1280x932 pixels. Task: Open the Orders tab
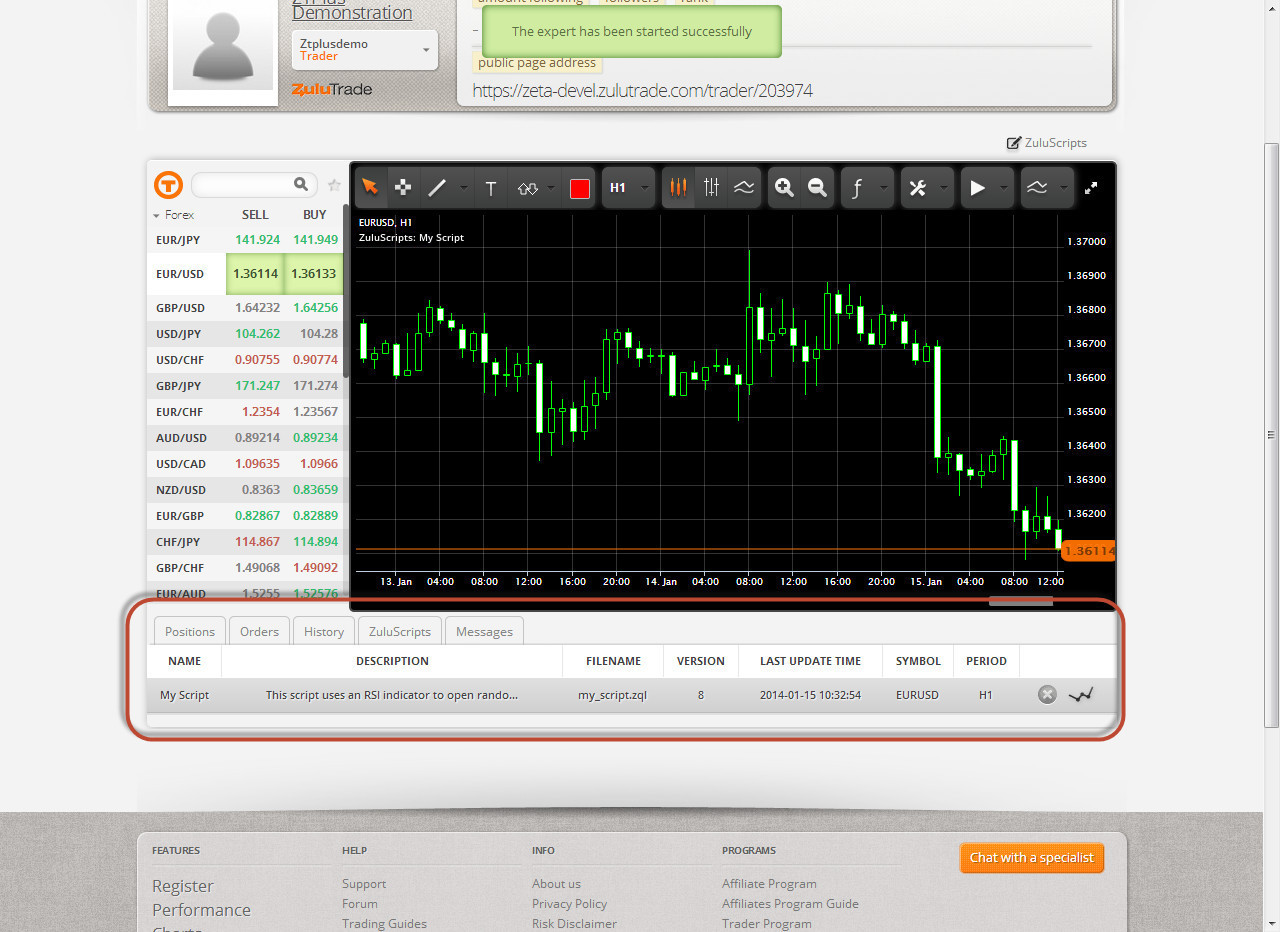pyautogui.click(x=259, y=631)
